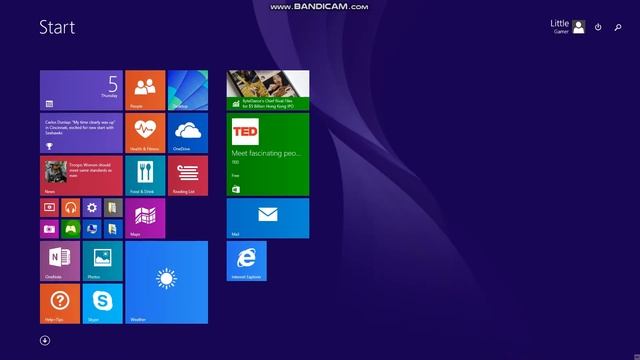Open the small magenta Camera tile
The width and height of the screenshot is (640, 360).
[x=49, y=229]
